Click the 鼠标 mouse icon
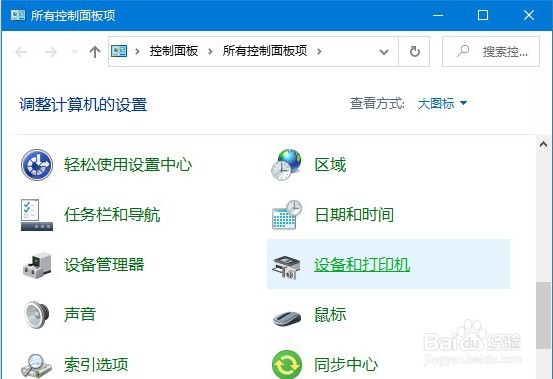 [287, 317]
